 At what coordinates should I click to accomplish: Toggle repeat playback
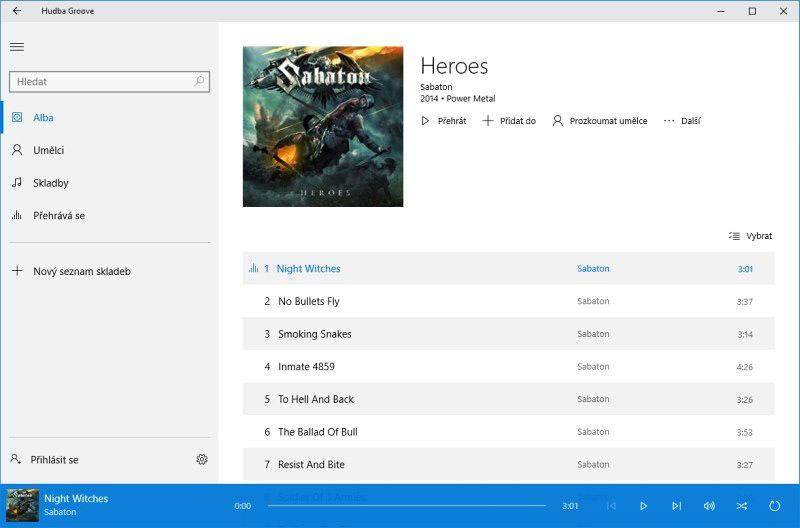[774, 506]
